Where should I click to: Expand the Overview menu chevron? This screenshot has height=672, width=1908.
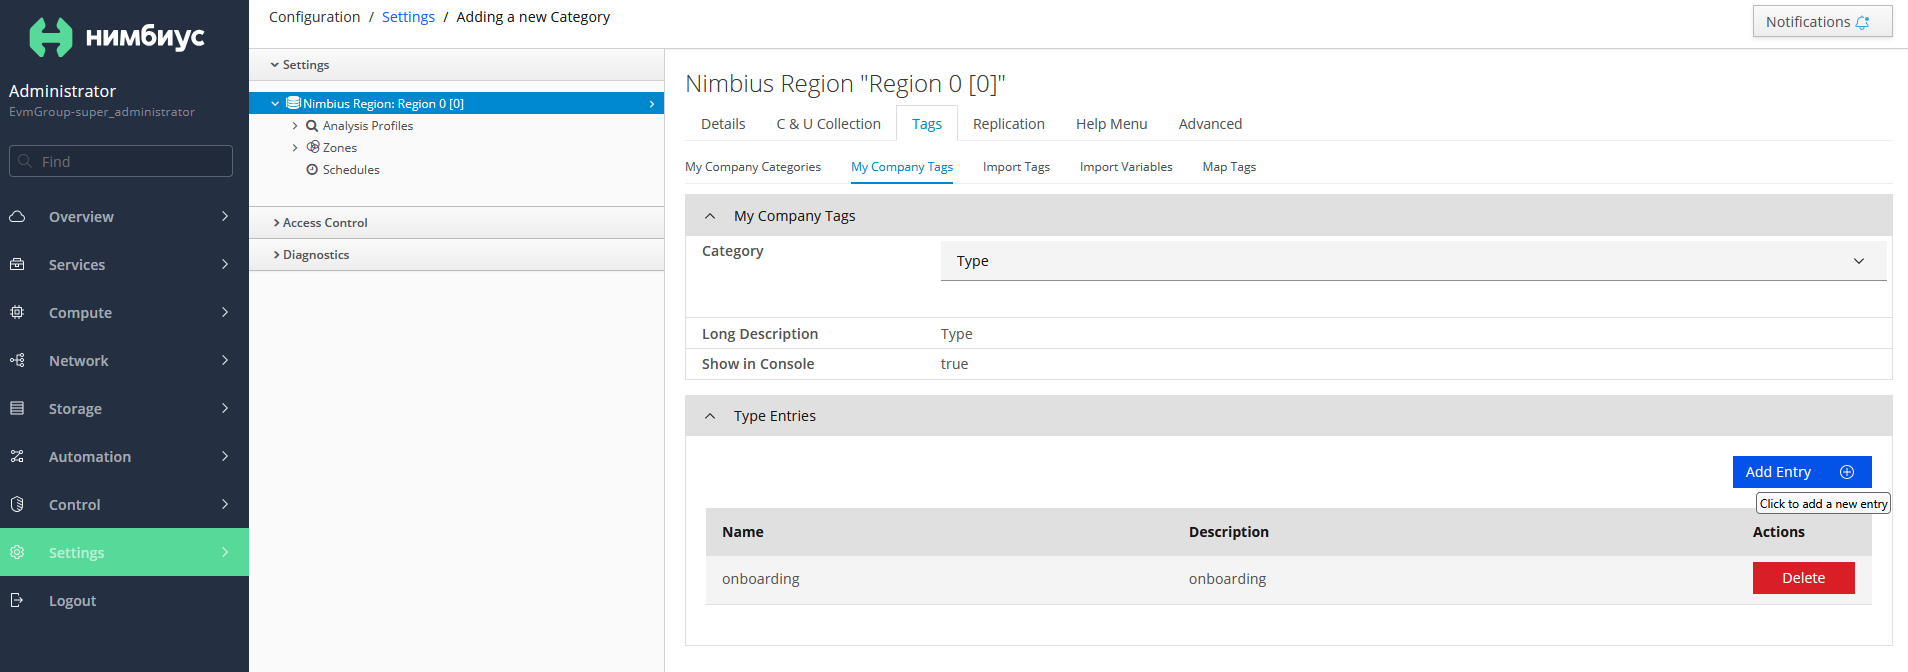(225, 216)
